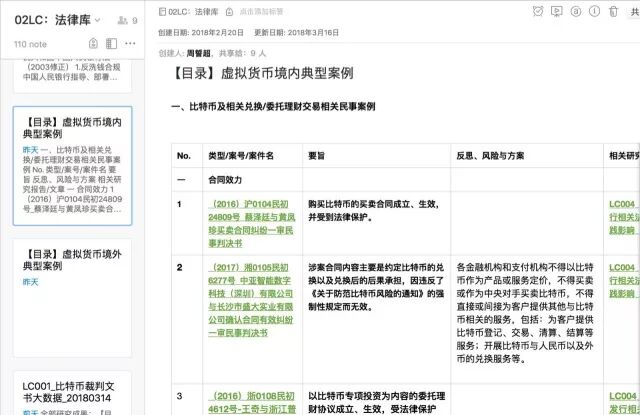Open the note LC001_比特币裁判文书大数据_20180314
Screen dimensions: 640x415
coord(73,393)
